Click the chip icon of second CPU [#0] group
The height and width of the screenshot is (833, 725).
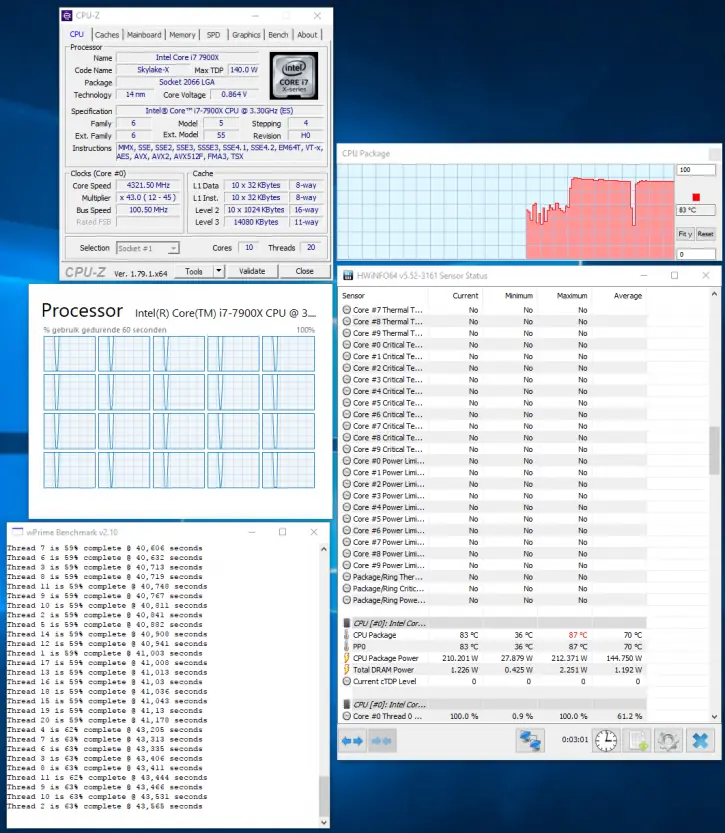[x=347, y=704]
